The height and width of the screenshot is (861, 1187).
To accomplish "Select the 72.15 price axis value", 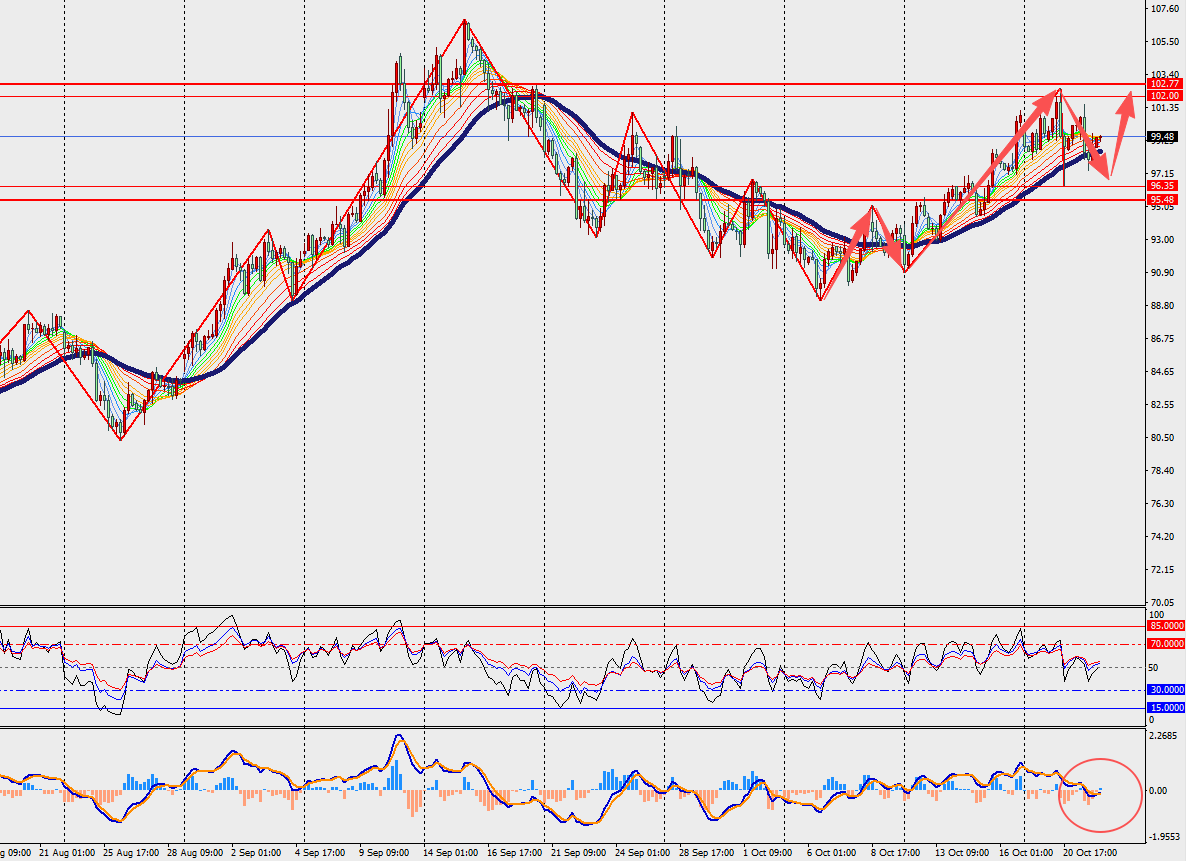I will (x=1163, y=569).
